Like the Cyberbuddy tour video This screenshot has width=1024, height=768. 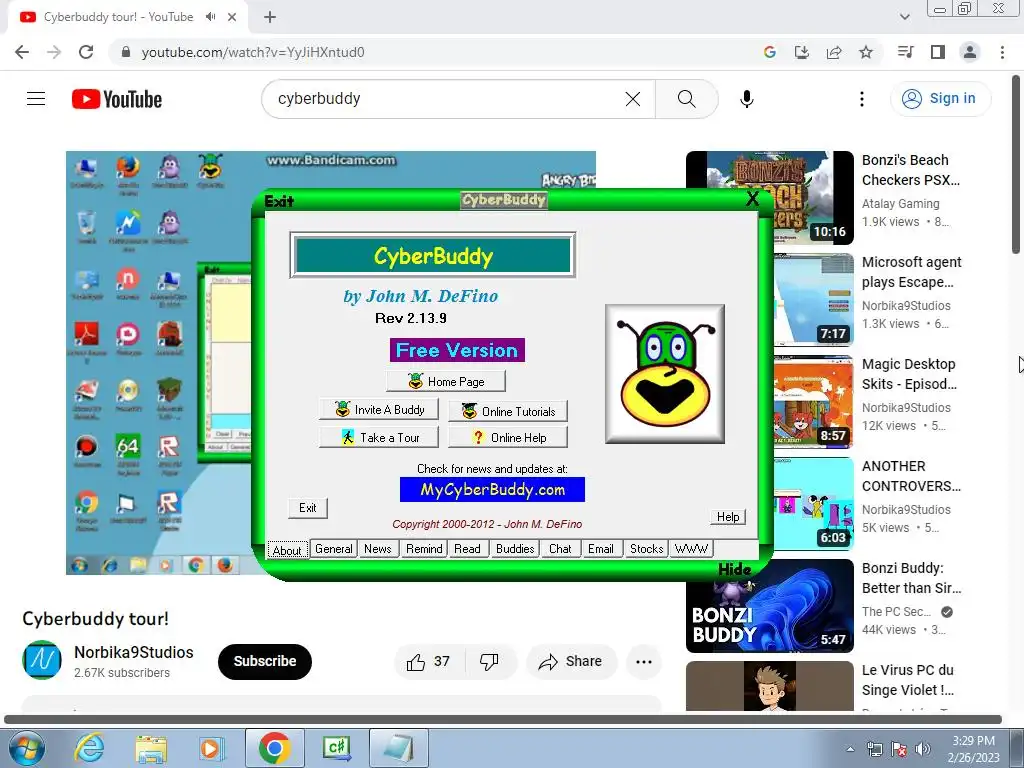click(x=428, y=662)
